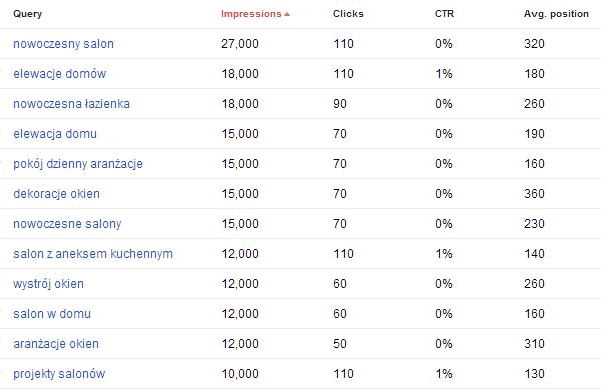Viewport: 601px width, 389px height.
Task: Open the 'nowoczesne salony' query link
Action: (x=67, y=224)
